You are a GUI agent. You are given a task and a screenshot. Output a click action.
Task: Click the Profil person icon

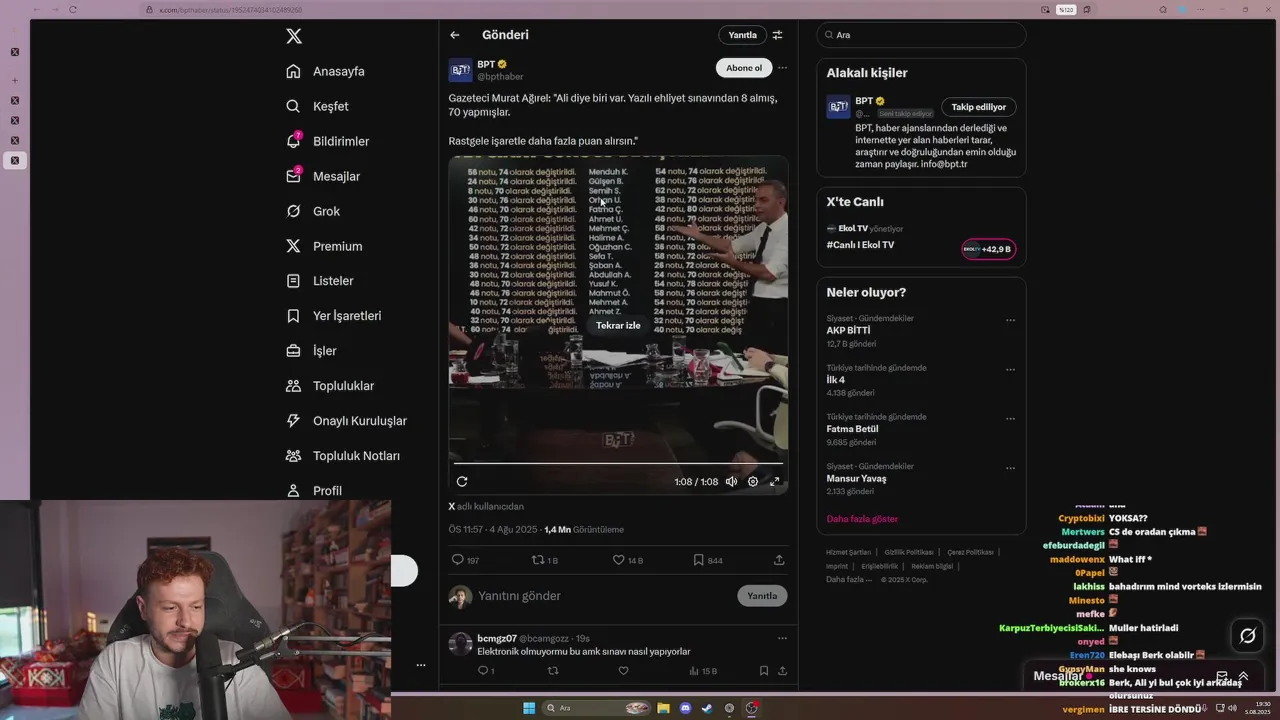coord(293,491)
